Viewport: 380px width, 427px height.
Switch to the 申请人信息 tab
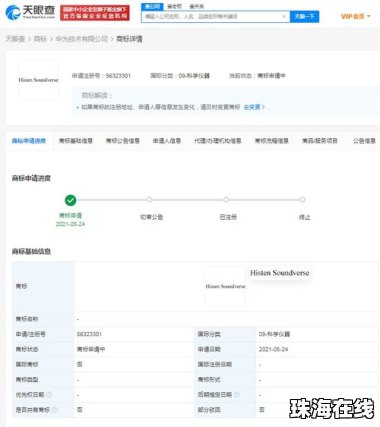167,141
